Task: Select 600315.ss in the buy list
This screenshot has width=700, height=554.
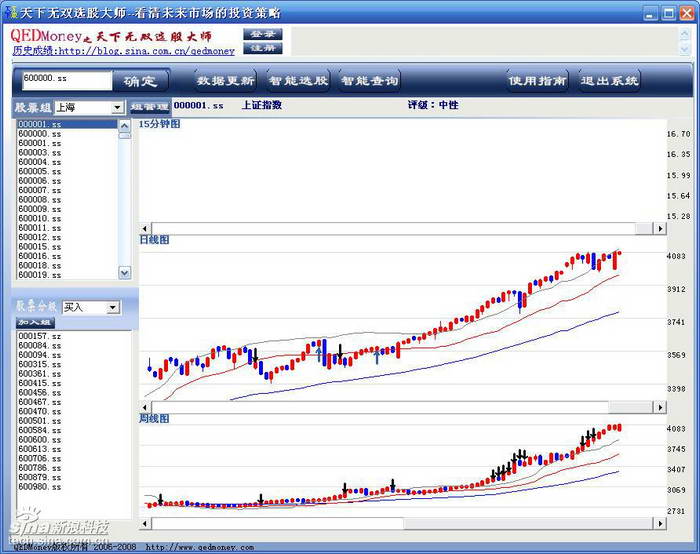Action: [x=74, y=364]
